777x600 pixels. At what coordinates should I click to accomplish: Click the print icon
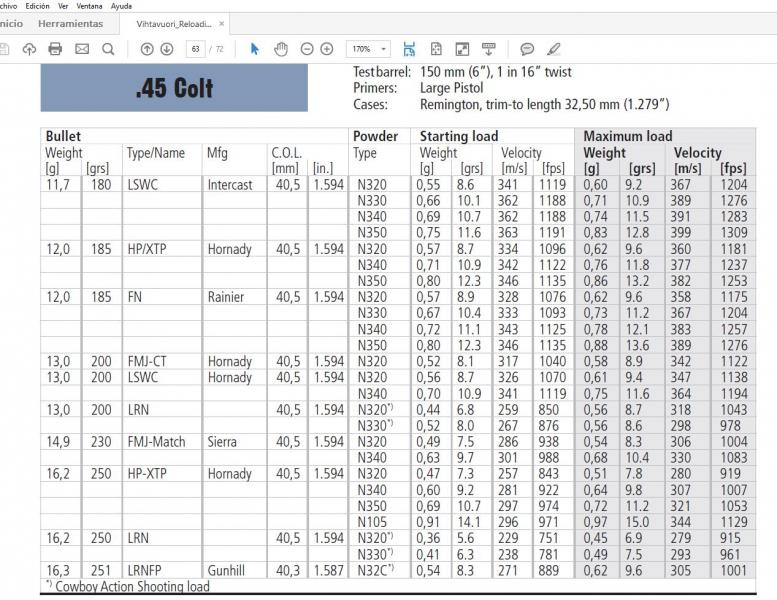(55, 49)
